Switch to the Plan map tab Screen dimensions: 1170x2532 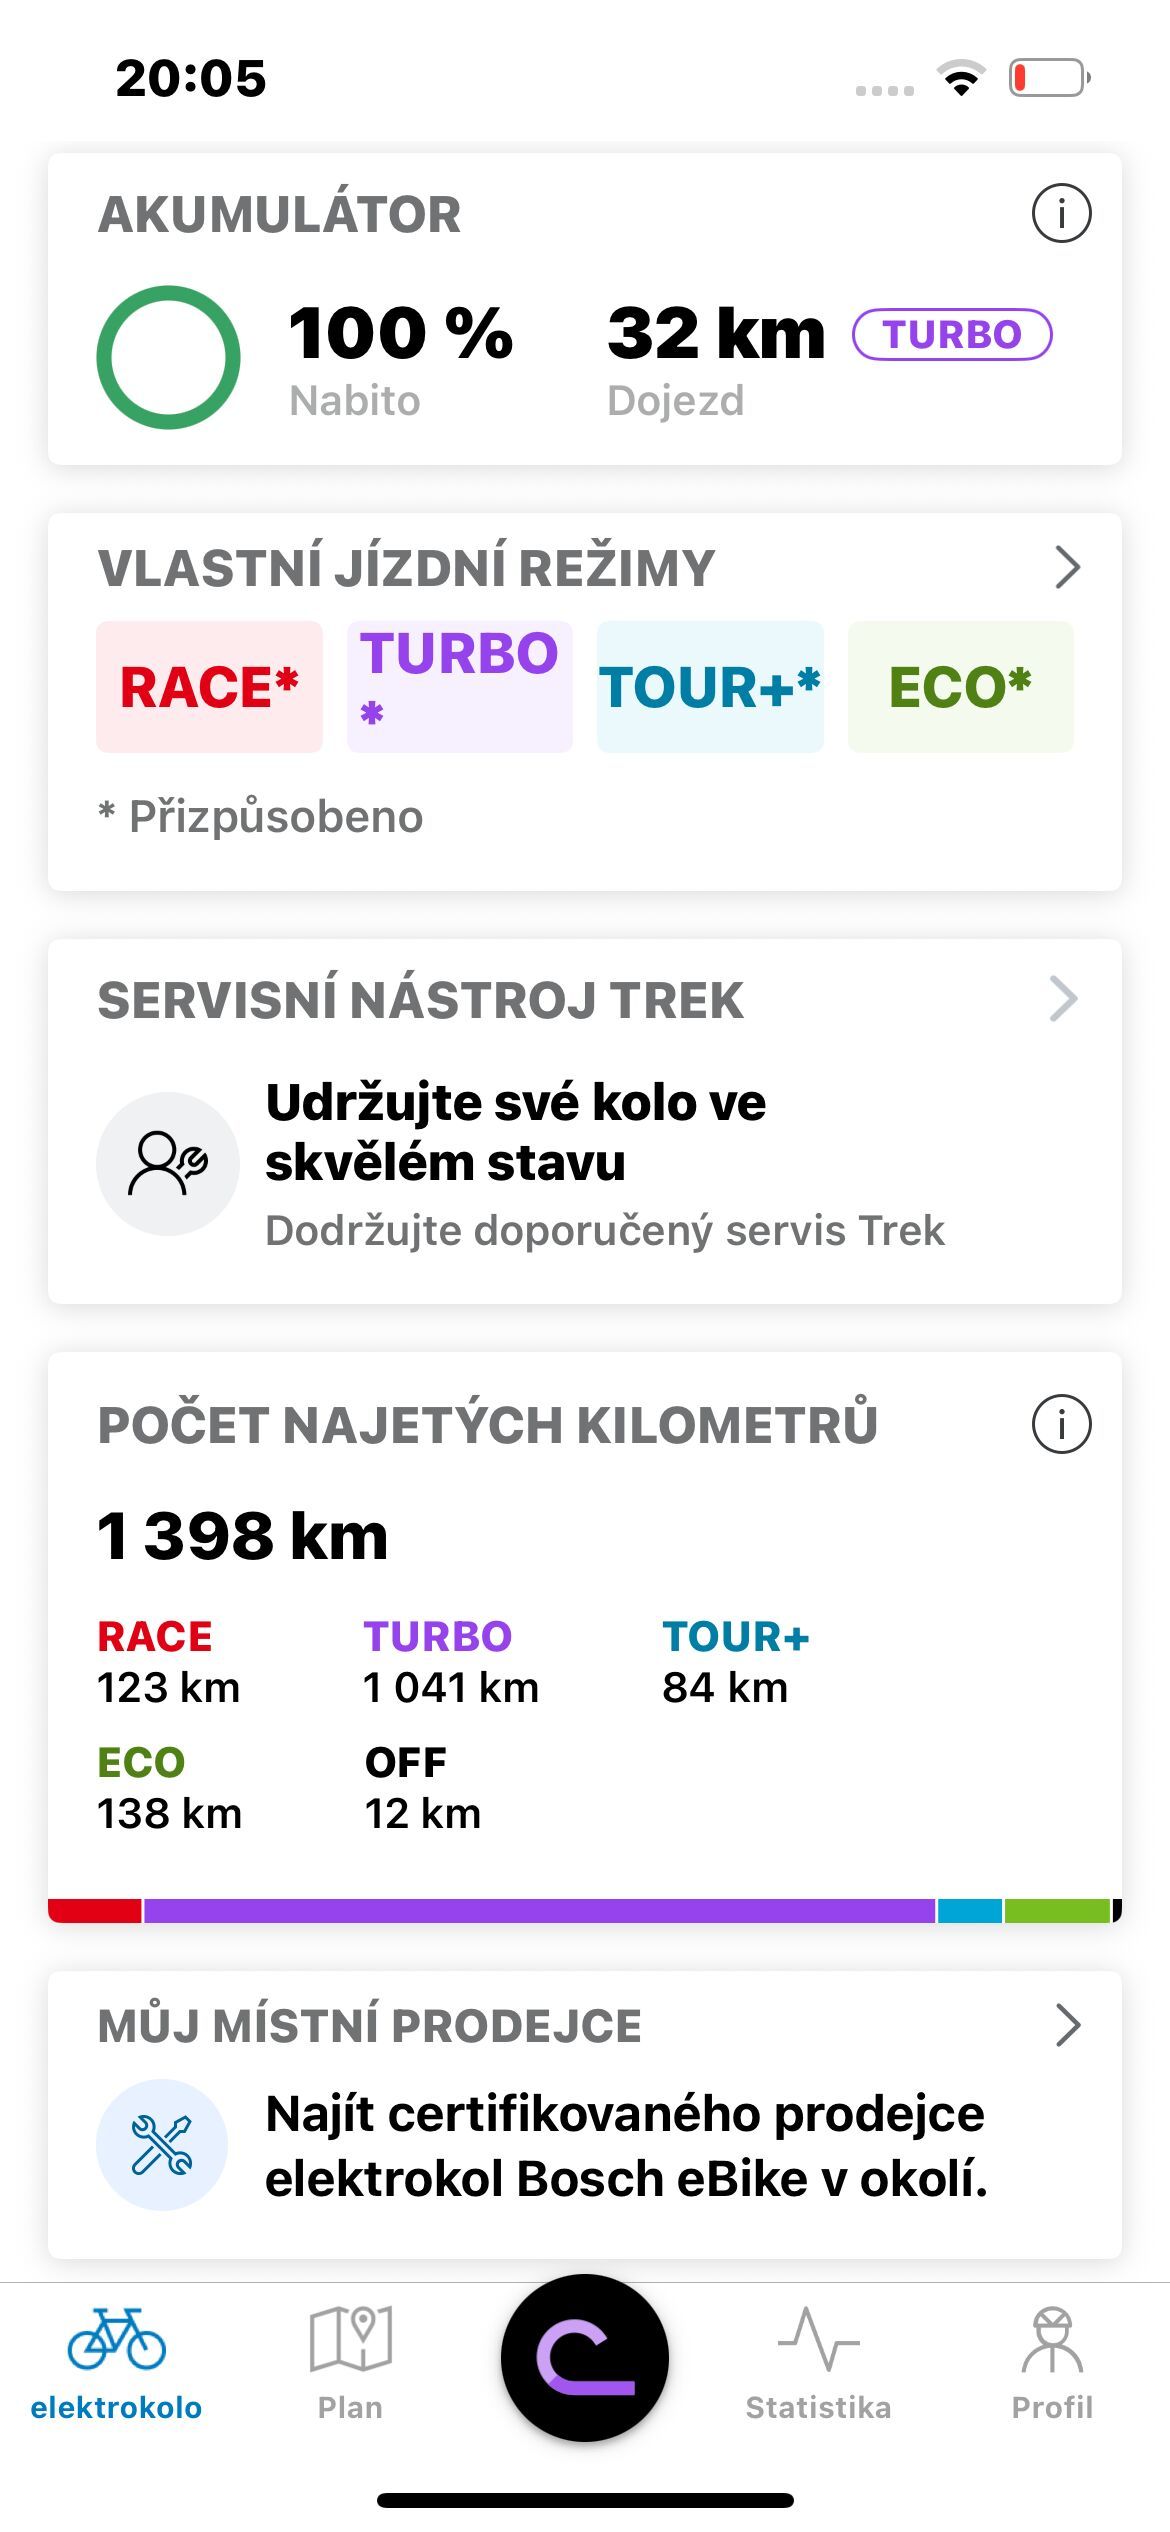coord(350,2364)
